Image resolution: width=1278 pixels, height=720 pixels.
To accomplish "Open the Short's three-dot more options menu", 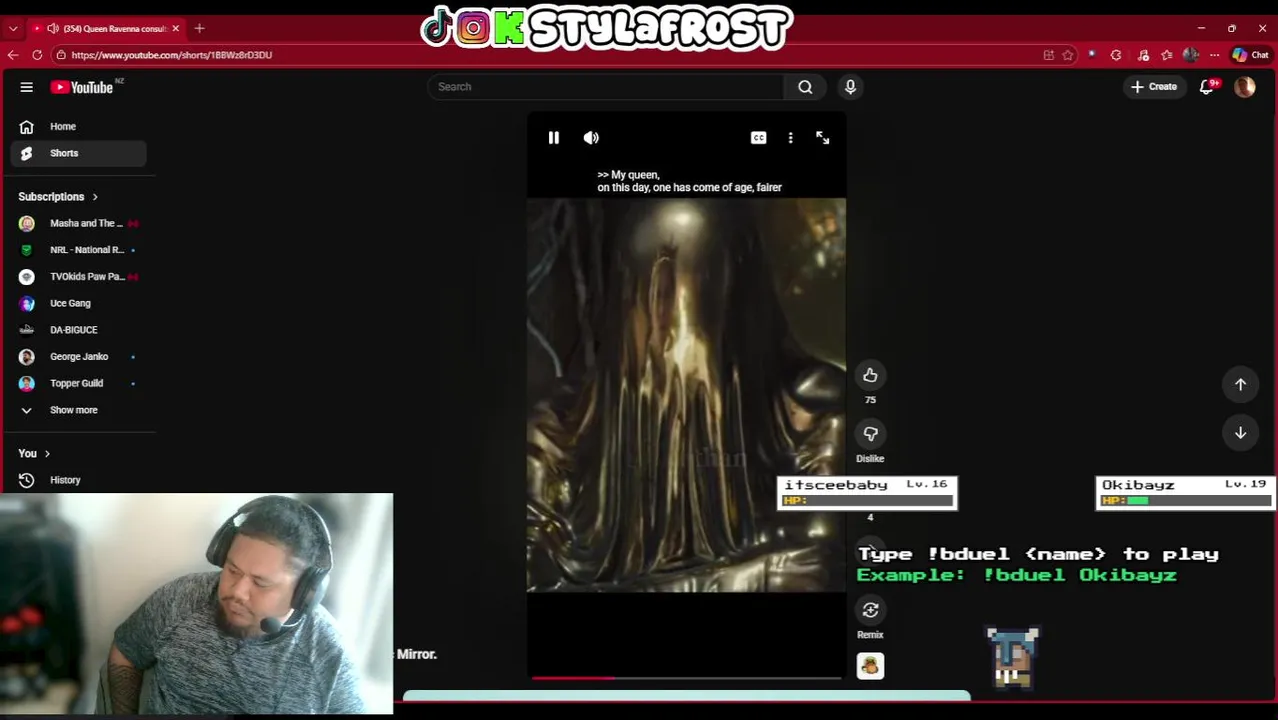I will [x=790, y=138].
